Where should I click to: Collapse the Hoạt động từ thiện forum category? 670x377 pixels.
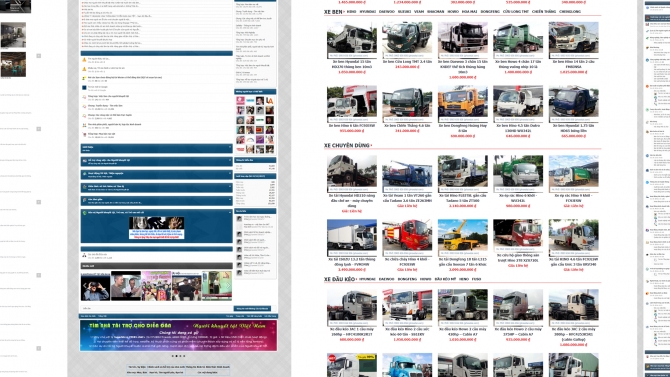230,174
